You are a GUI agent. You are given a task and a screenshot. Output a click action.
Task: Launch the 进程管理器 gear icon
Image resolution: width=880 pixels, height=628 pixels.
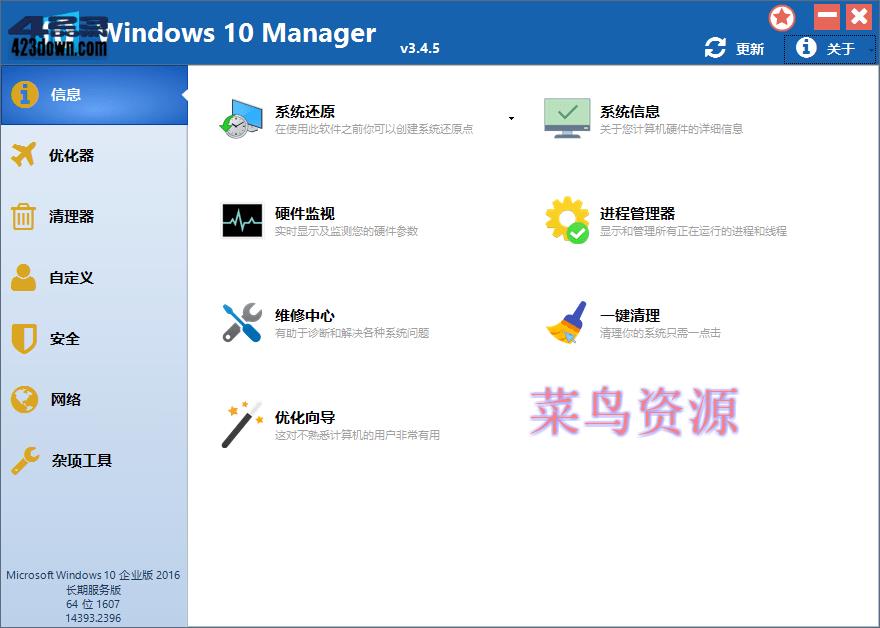pyautogui.click(x=566, y=218)
